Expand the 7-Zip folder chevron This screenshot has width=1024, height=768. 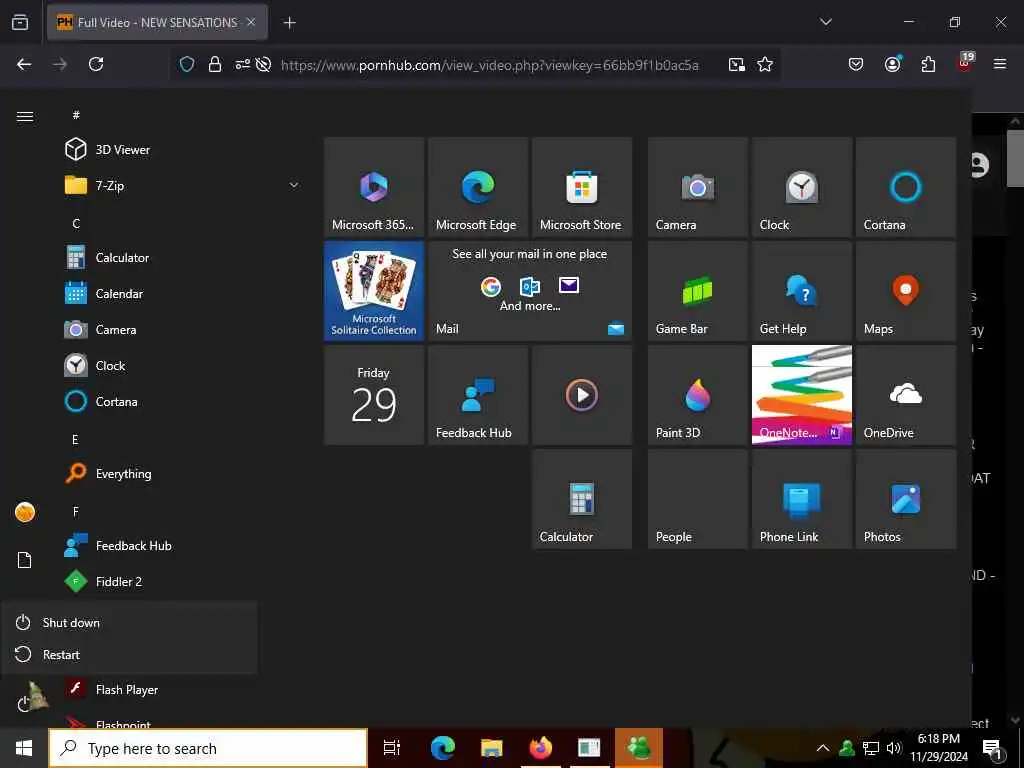pos(294,185)
